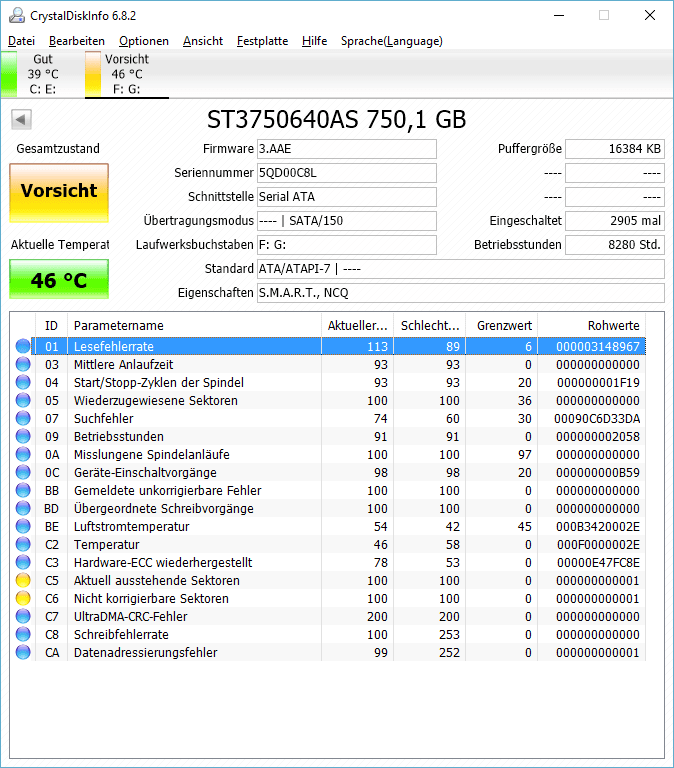Click raw value 000B3420002E
Viewport: 674px width, 768px height.
[x=598, y=527]
